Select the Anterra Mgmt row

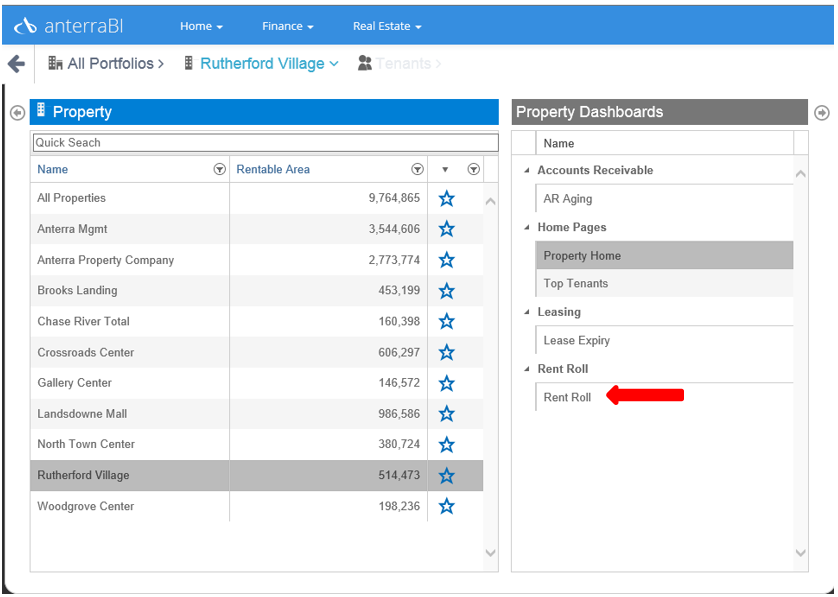point(257,229)
